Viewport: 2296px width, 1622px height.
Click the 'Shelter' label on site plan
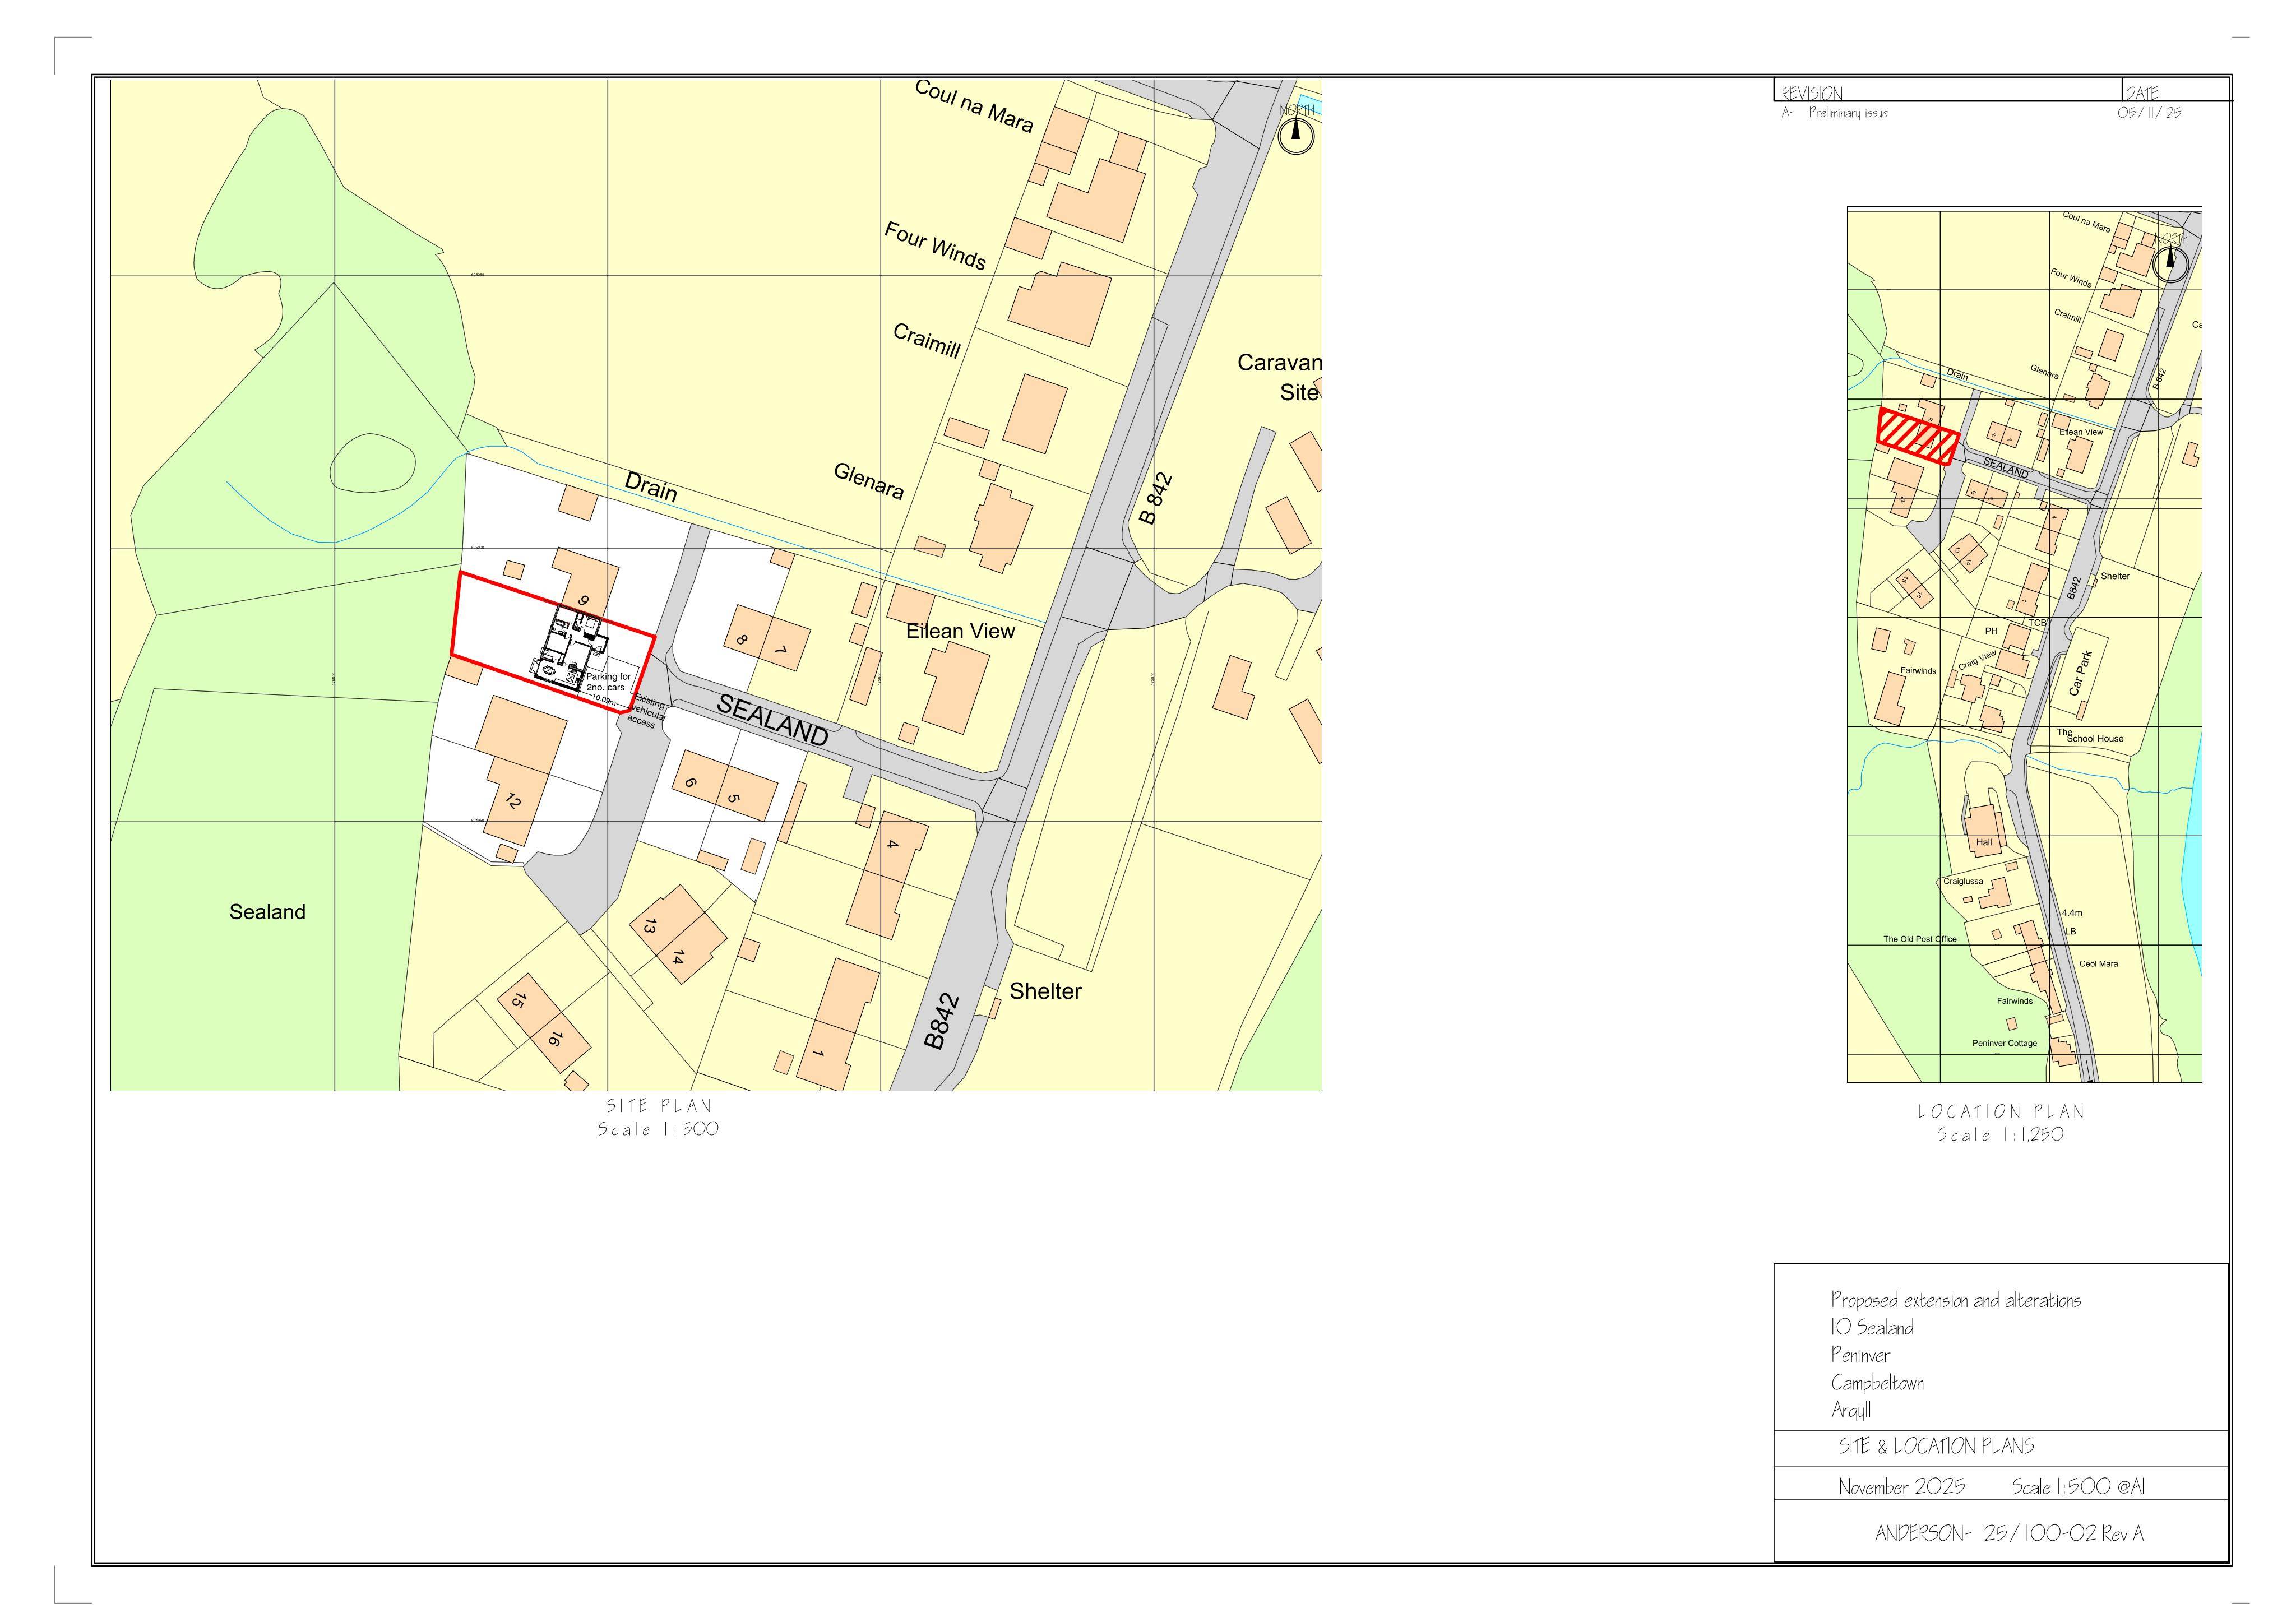(x=1045, y=991)
